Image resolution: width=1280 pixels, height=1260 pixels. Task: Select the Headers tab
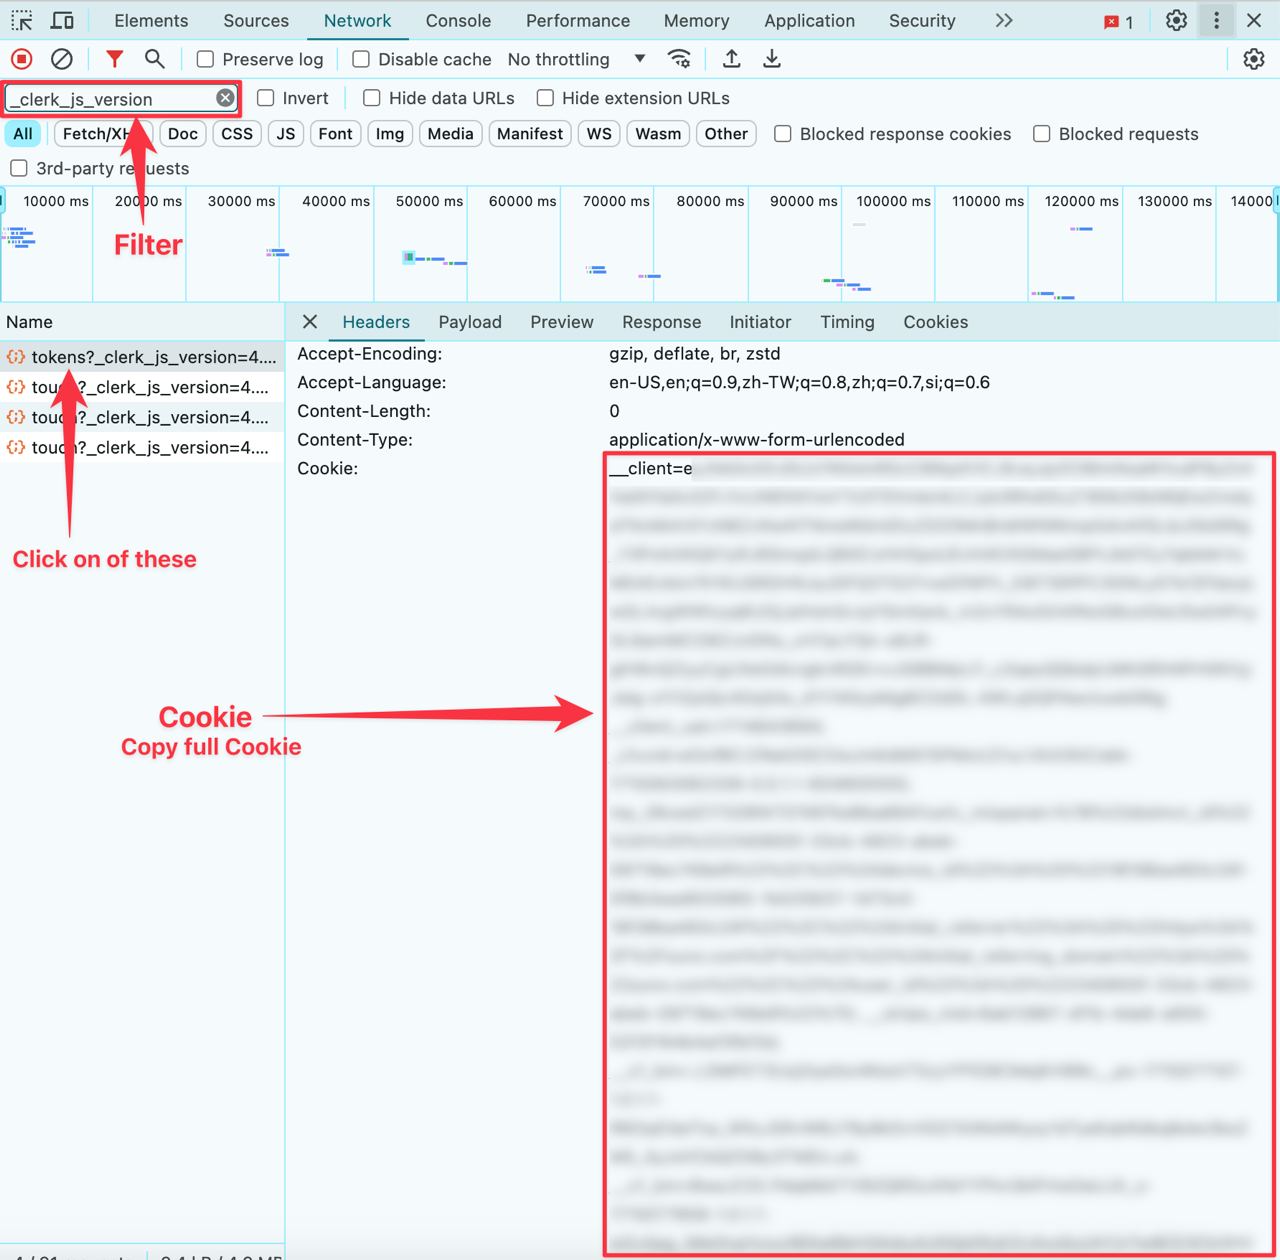coord(376,322)
